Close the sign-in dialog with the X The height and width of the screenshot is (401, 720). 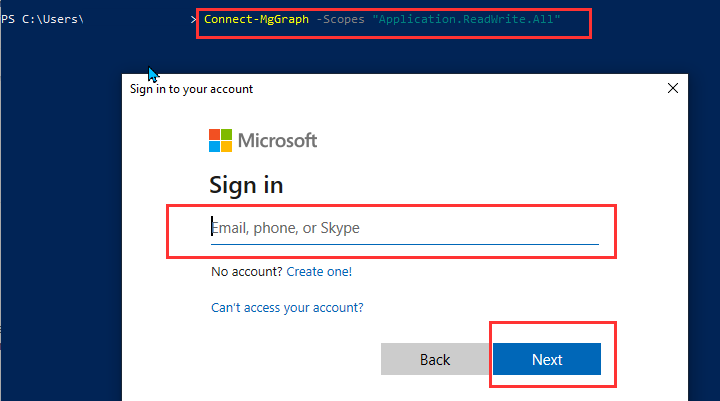tap(673, 88)
